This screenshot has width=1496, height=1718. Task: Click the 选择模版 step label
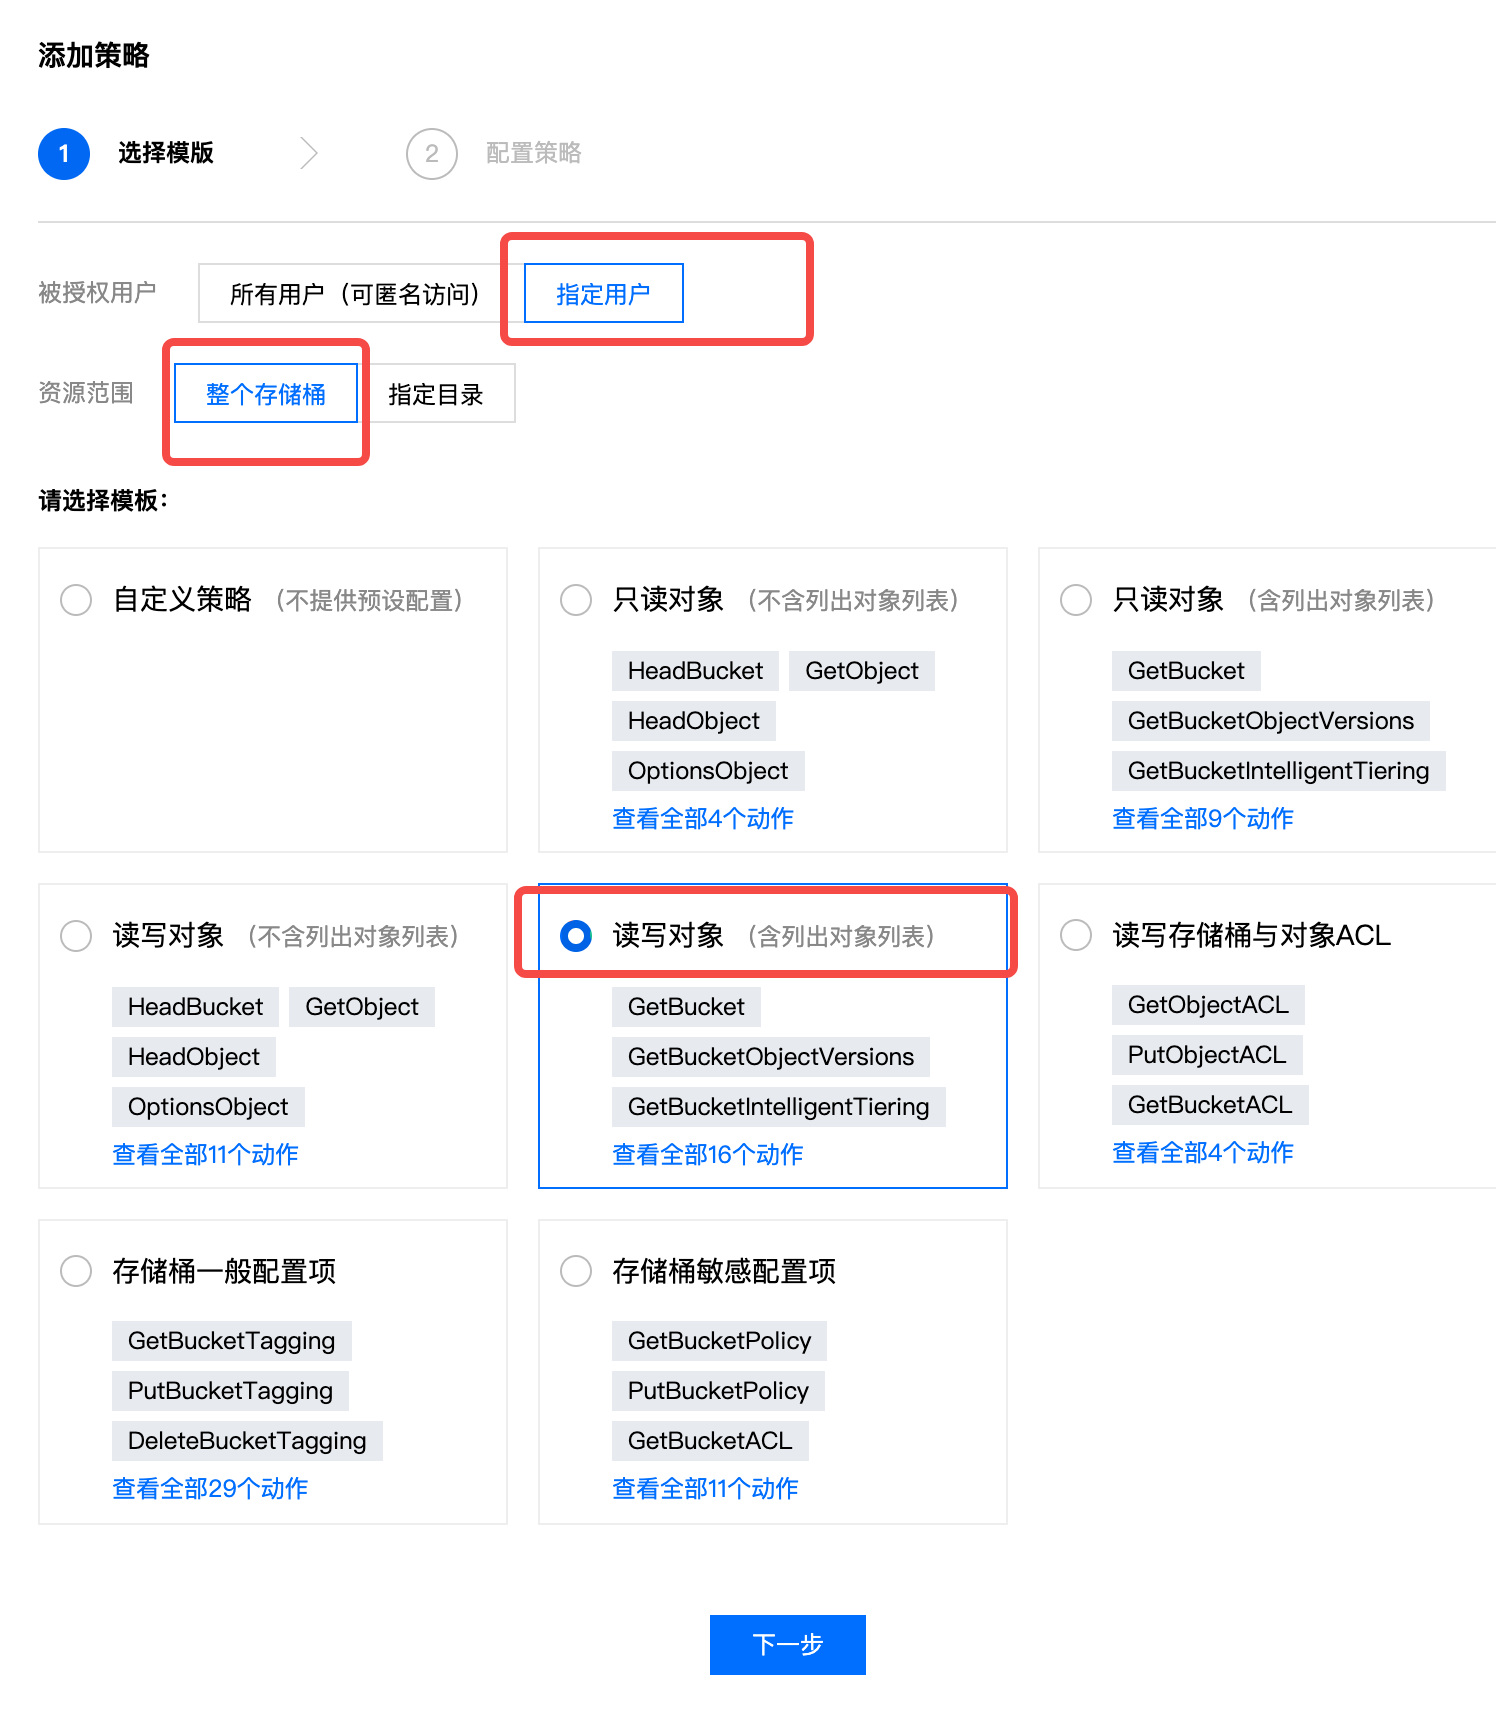pos(166,153)
